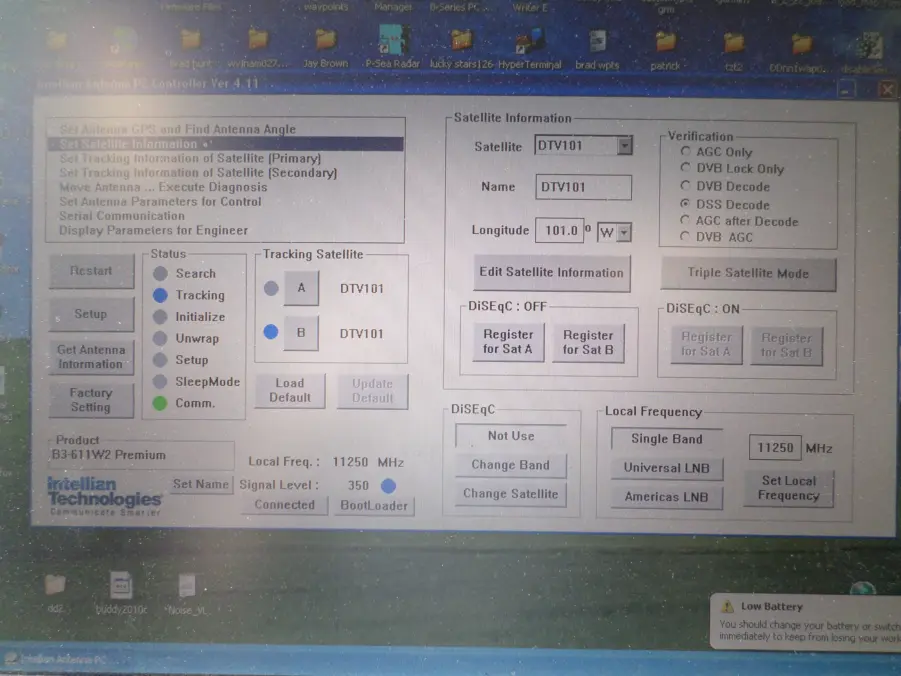Viewport: 901px width, 676px height.
Task: Open the P-Sea Radar desktop shortcut
Action: point(392,45)
